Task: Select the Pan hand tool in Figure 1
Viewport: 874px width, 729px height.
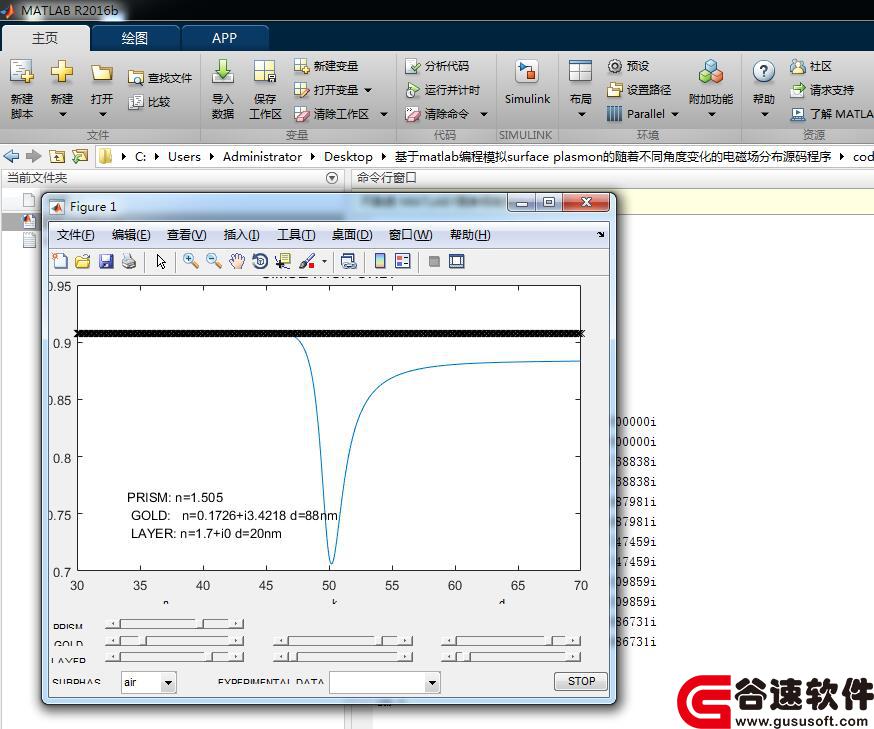Action: [237, 261]
